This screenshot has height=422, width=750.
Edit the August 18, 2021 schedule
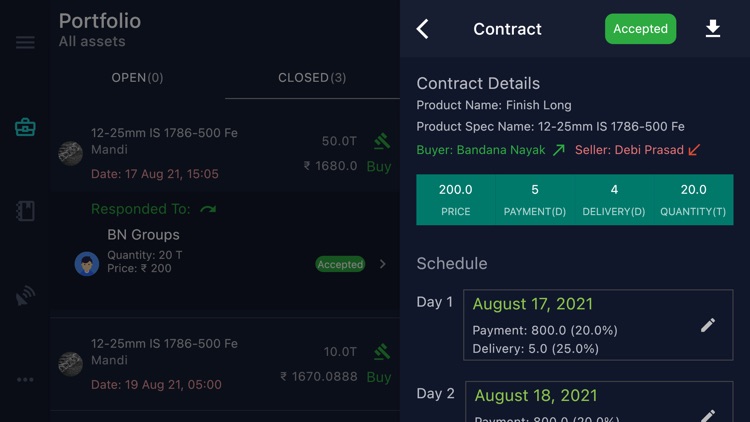click(708, 414)
